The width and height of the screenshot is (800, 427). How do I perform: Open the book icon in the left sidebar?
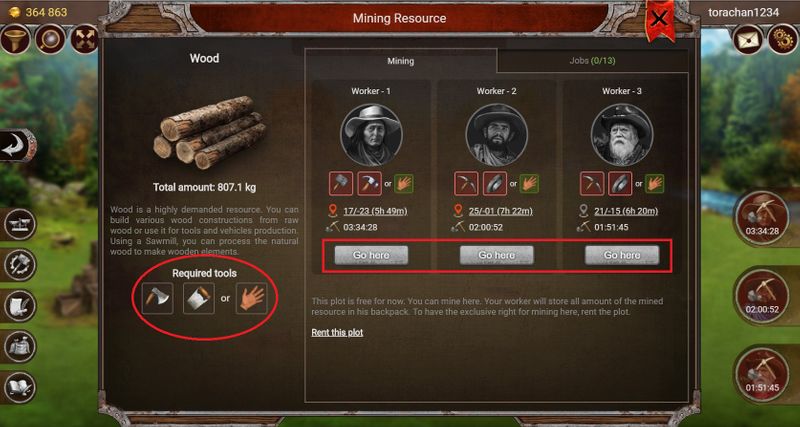tap(20, 388)
